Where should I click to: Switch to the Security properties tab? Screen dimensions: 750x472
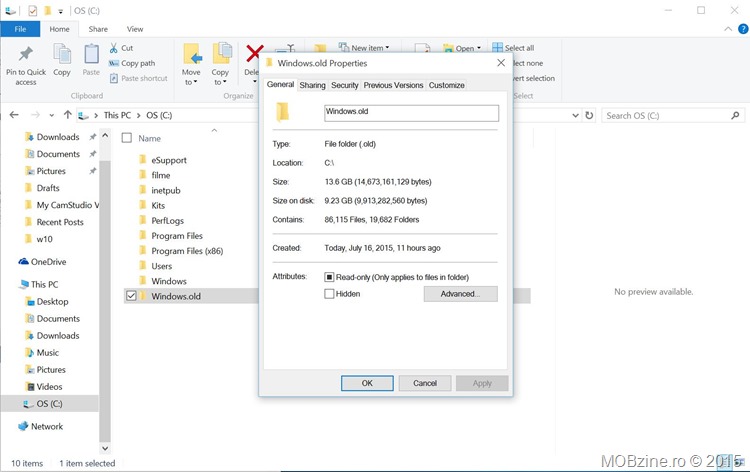(344, 85)
